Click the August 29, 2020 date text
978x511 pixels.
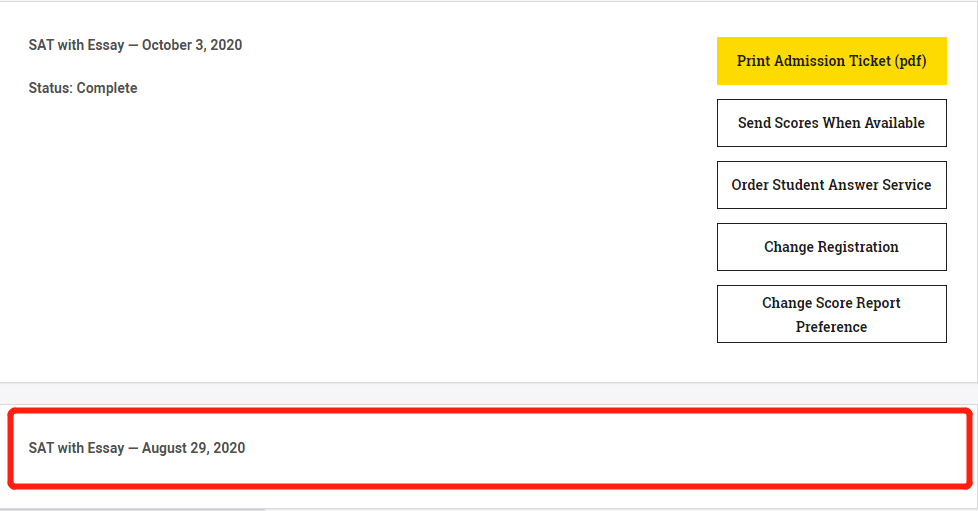(193, 448)
